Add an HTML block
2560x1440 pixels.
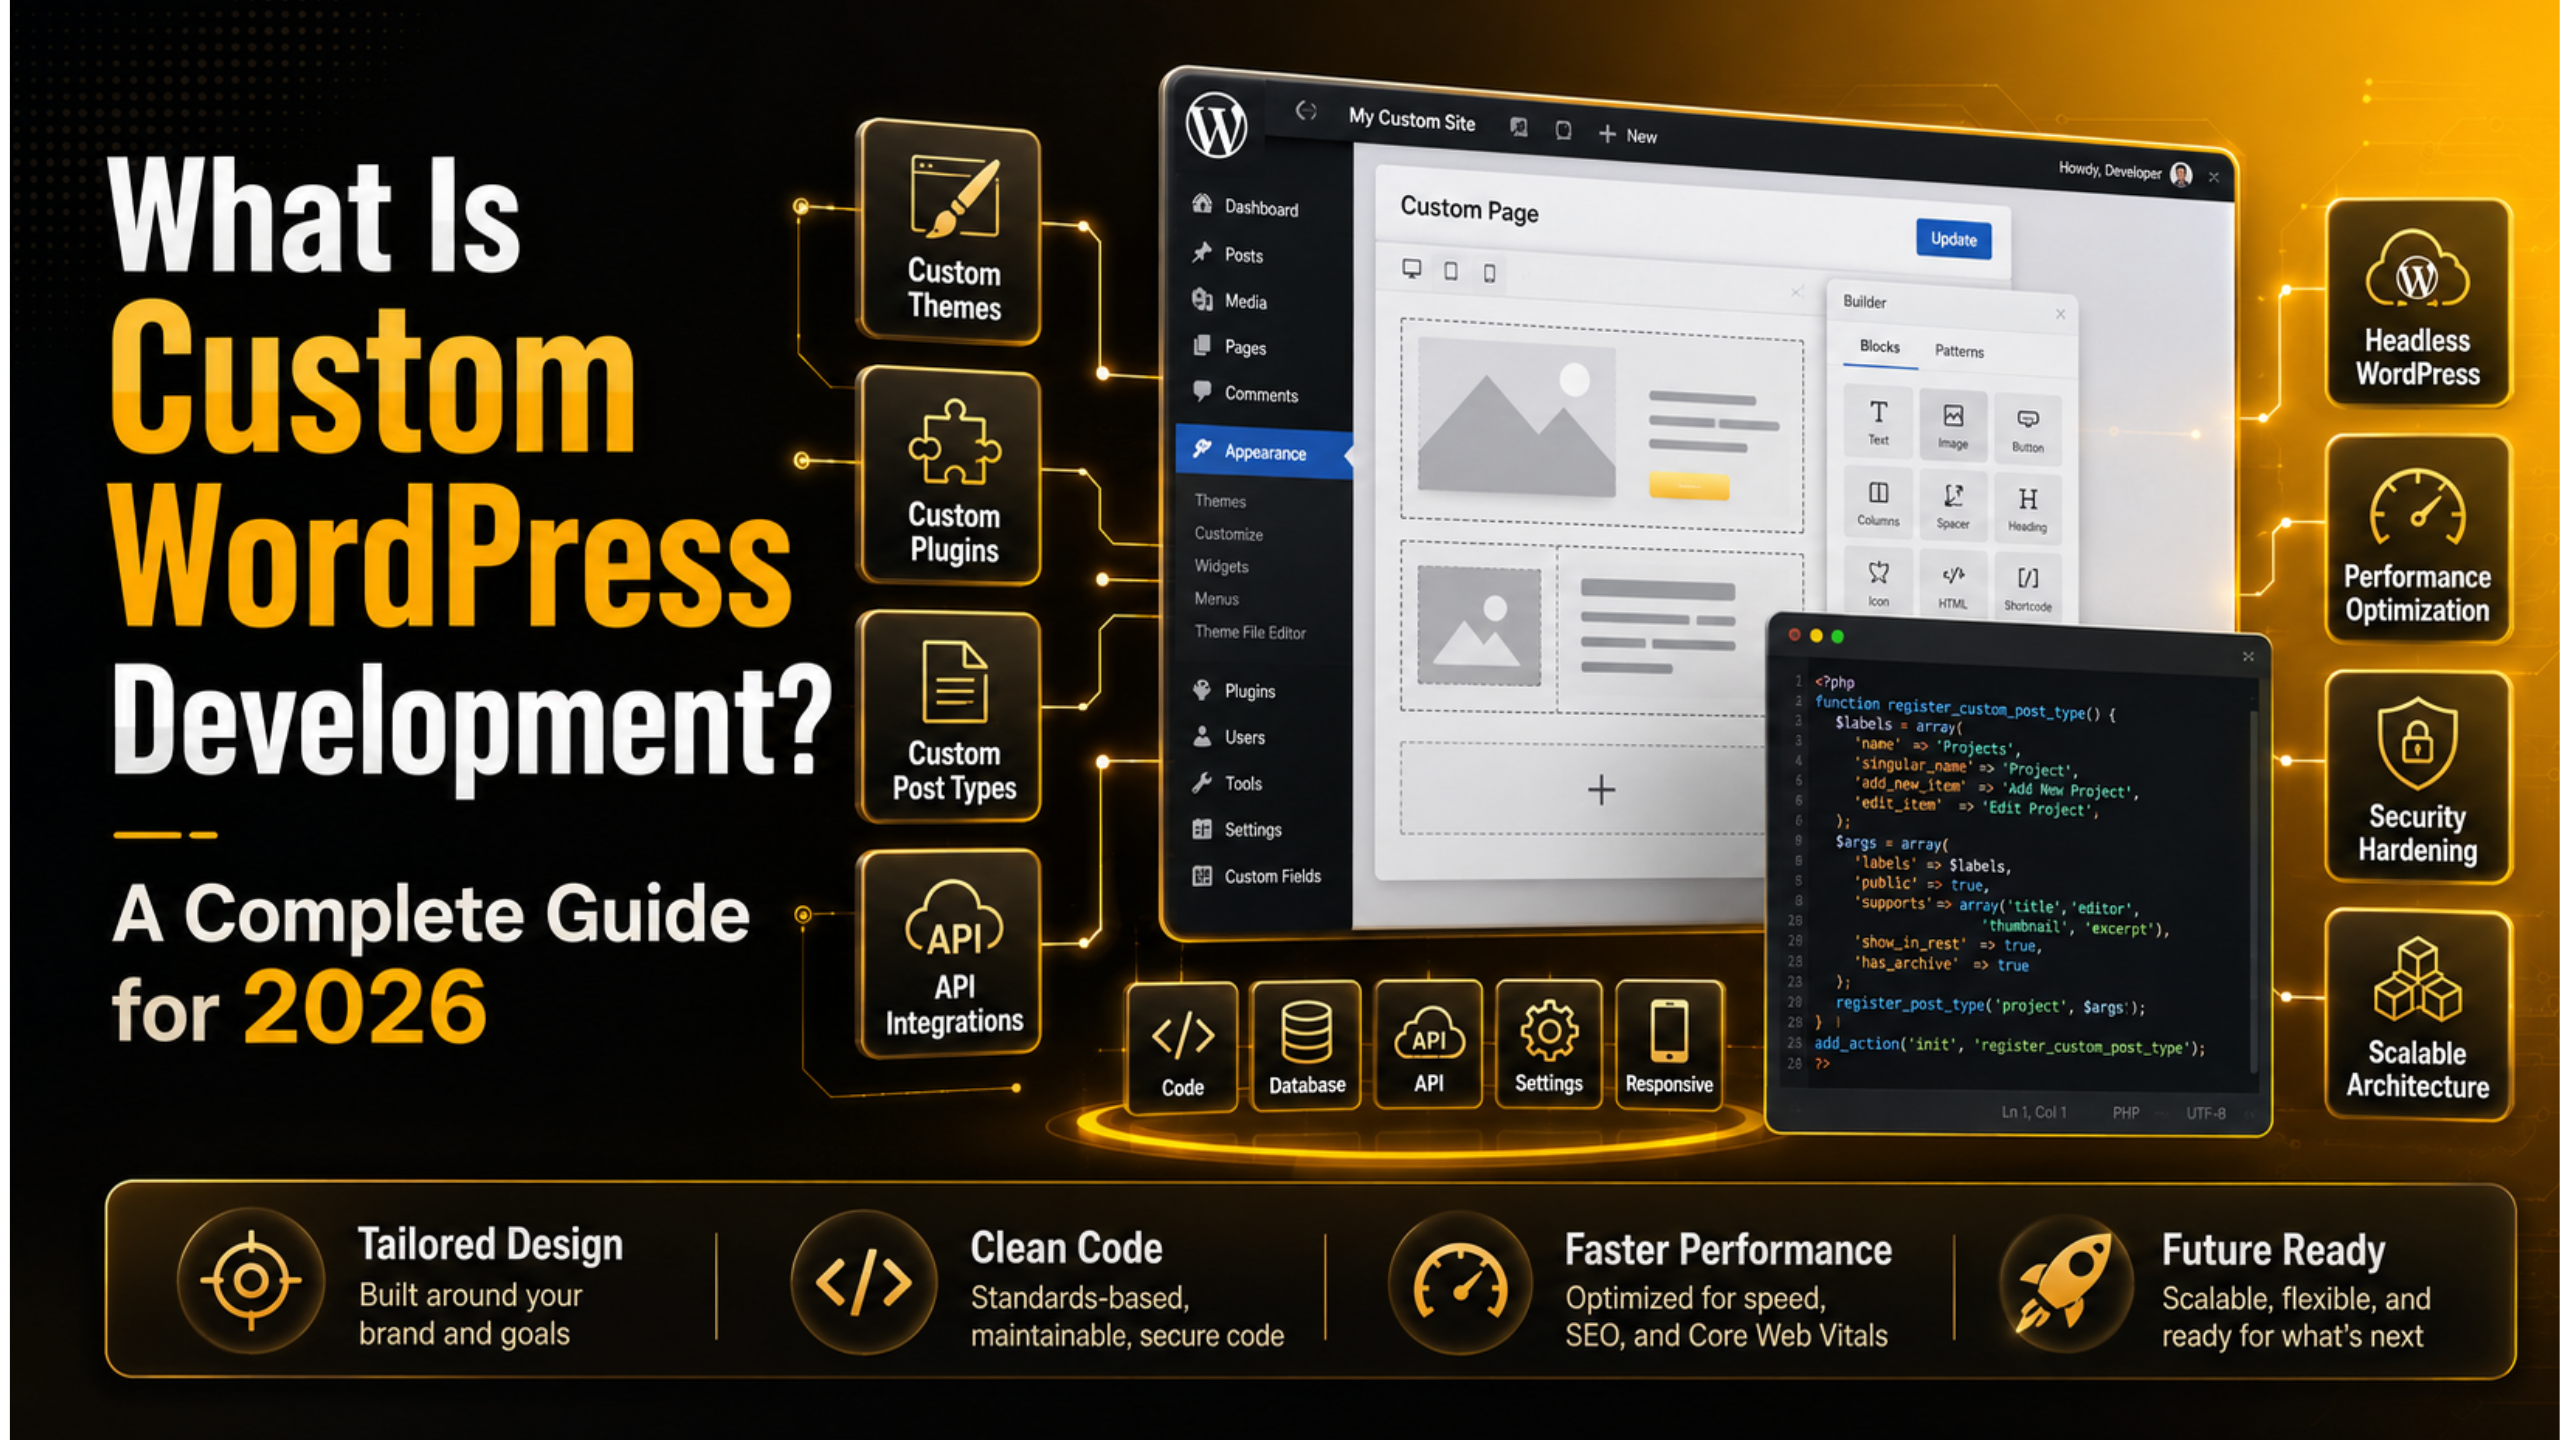coord(1952,585)
